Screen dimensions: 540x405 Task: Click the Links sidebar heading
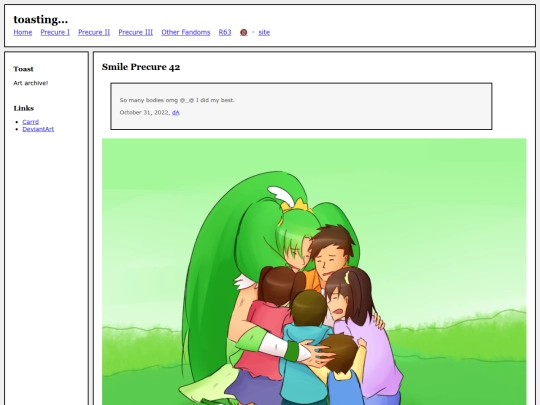tap(24, 108)
